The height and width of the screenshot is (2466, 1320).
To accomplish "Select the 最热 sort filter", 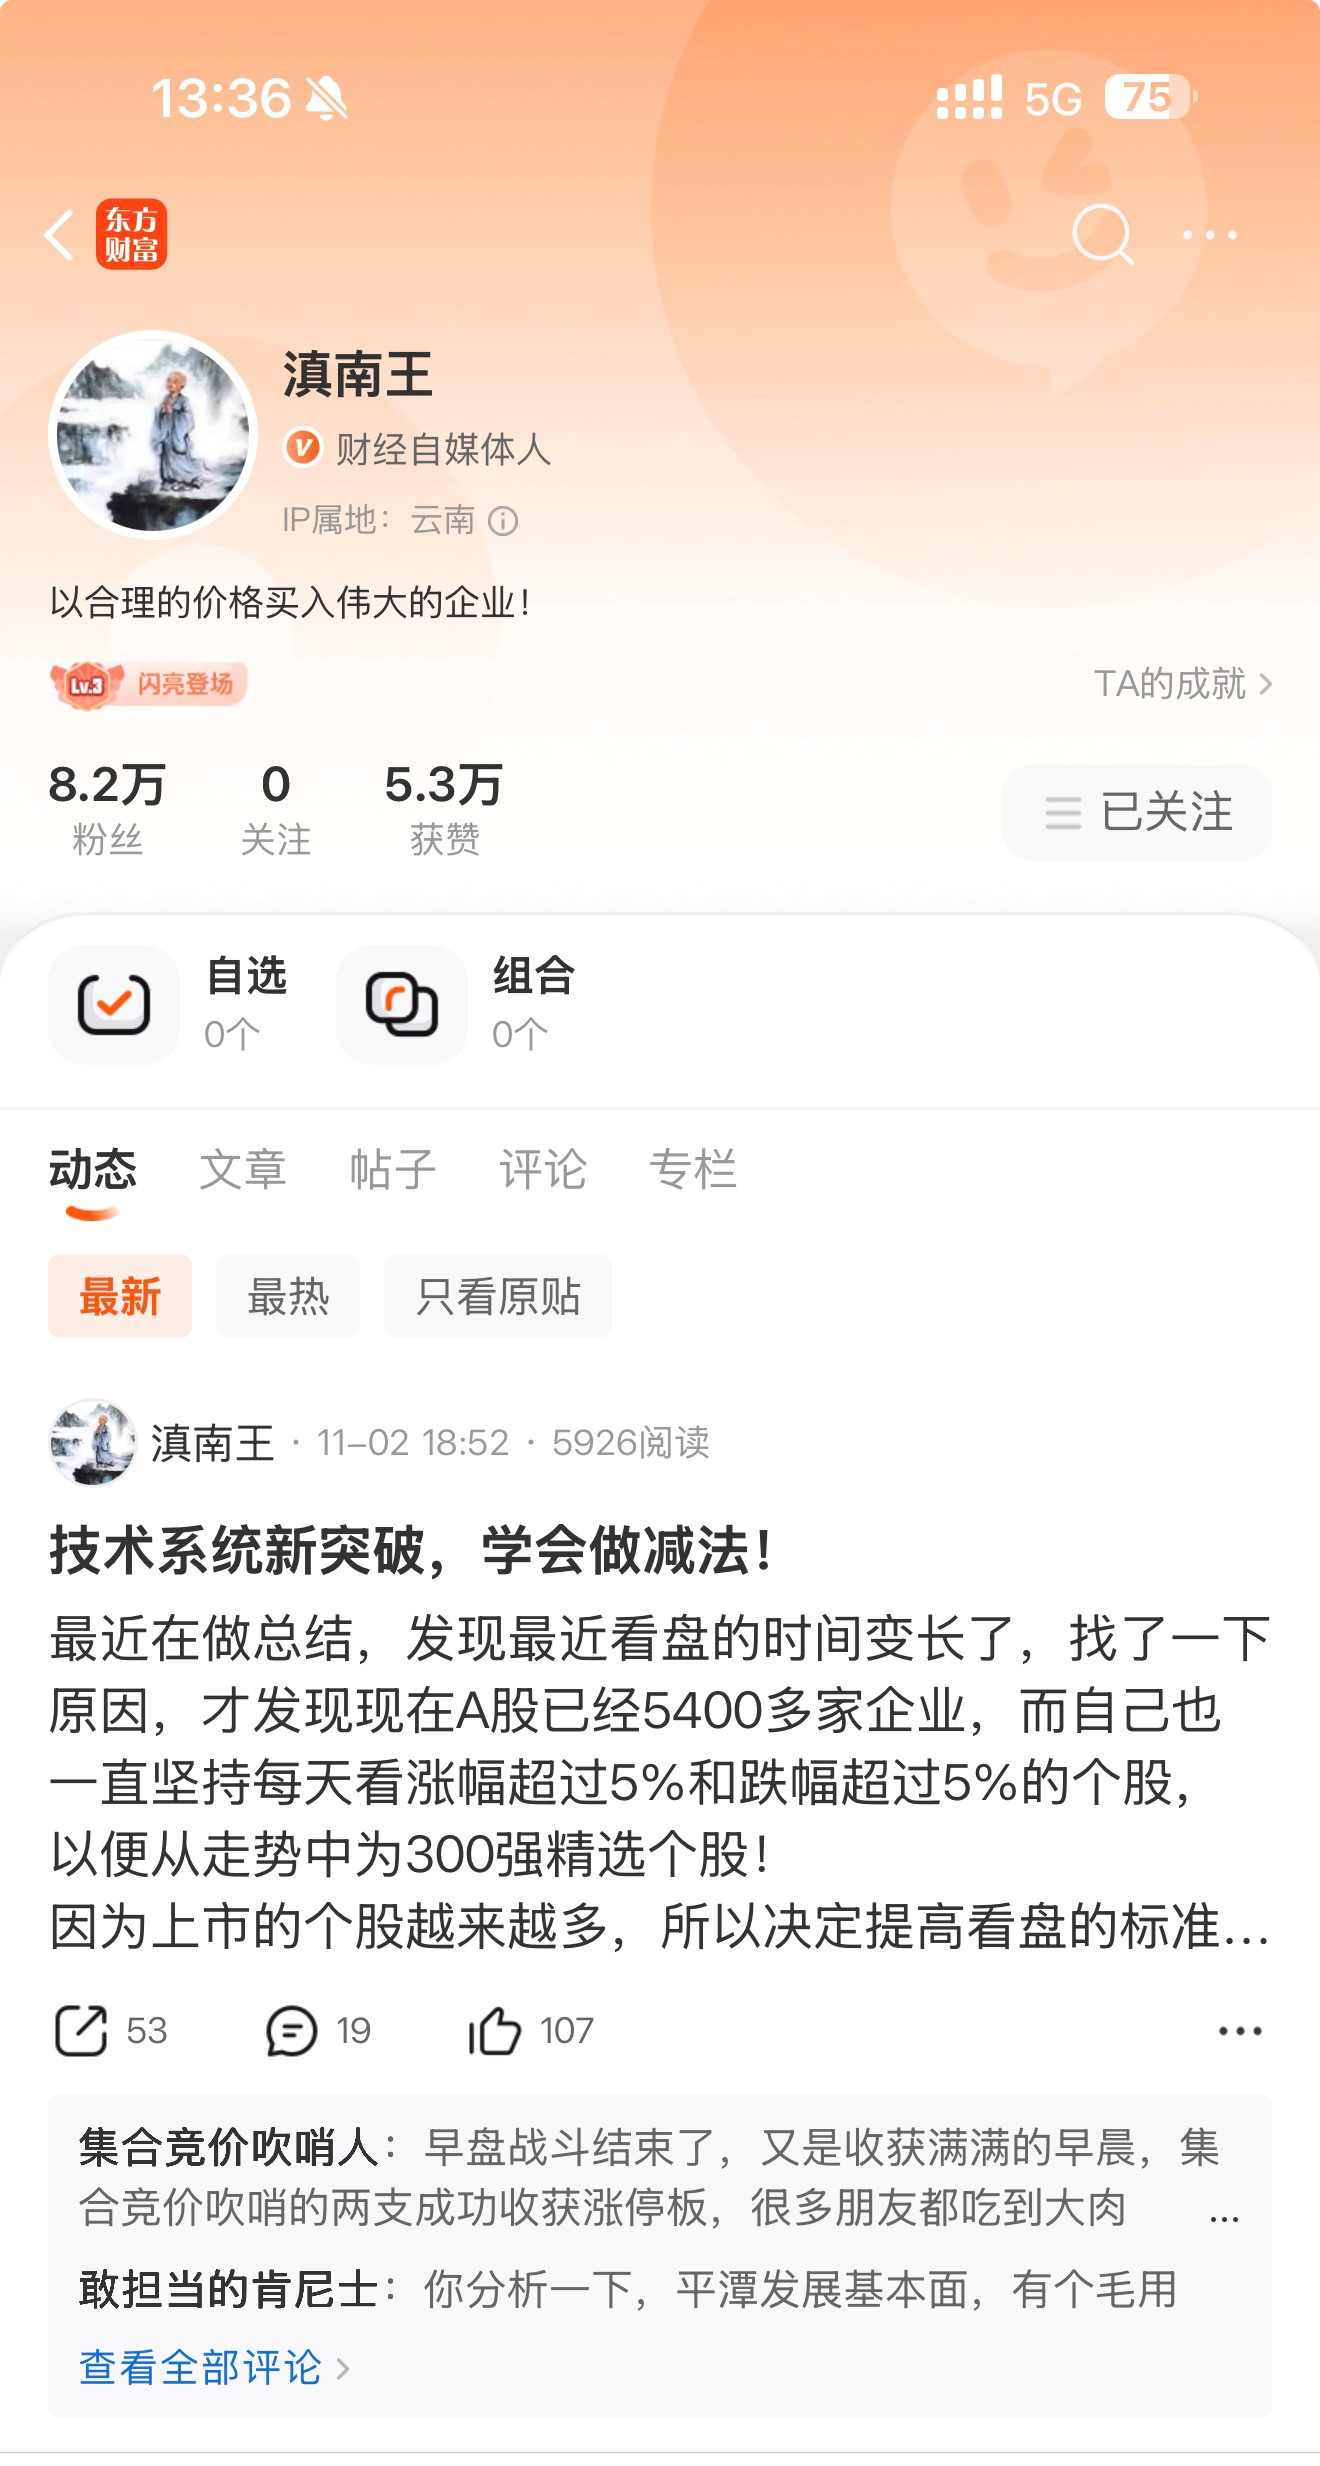I will point(288,1296).
